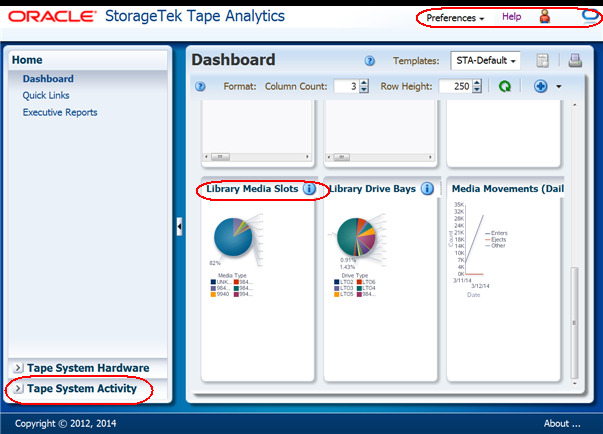Click the user account person icon
Screen dimensions: 603x434
pos(545,17)
